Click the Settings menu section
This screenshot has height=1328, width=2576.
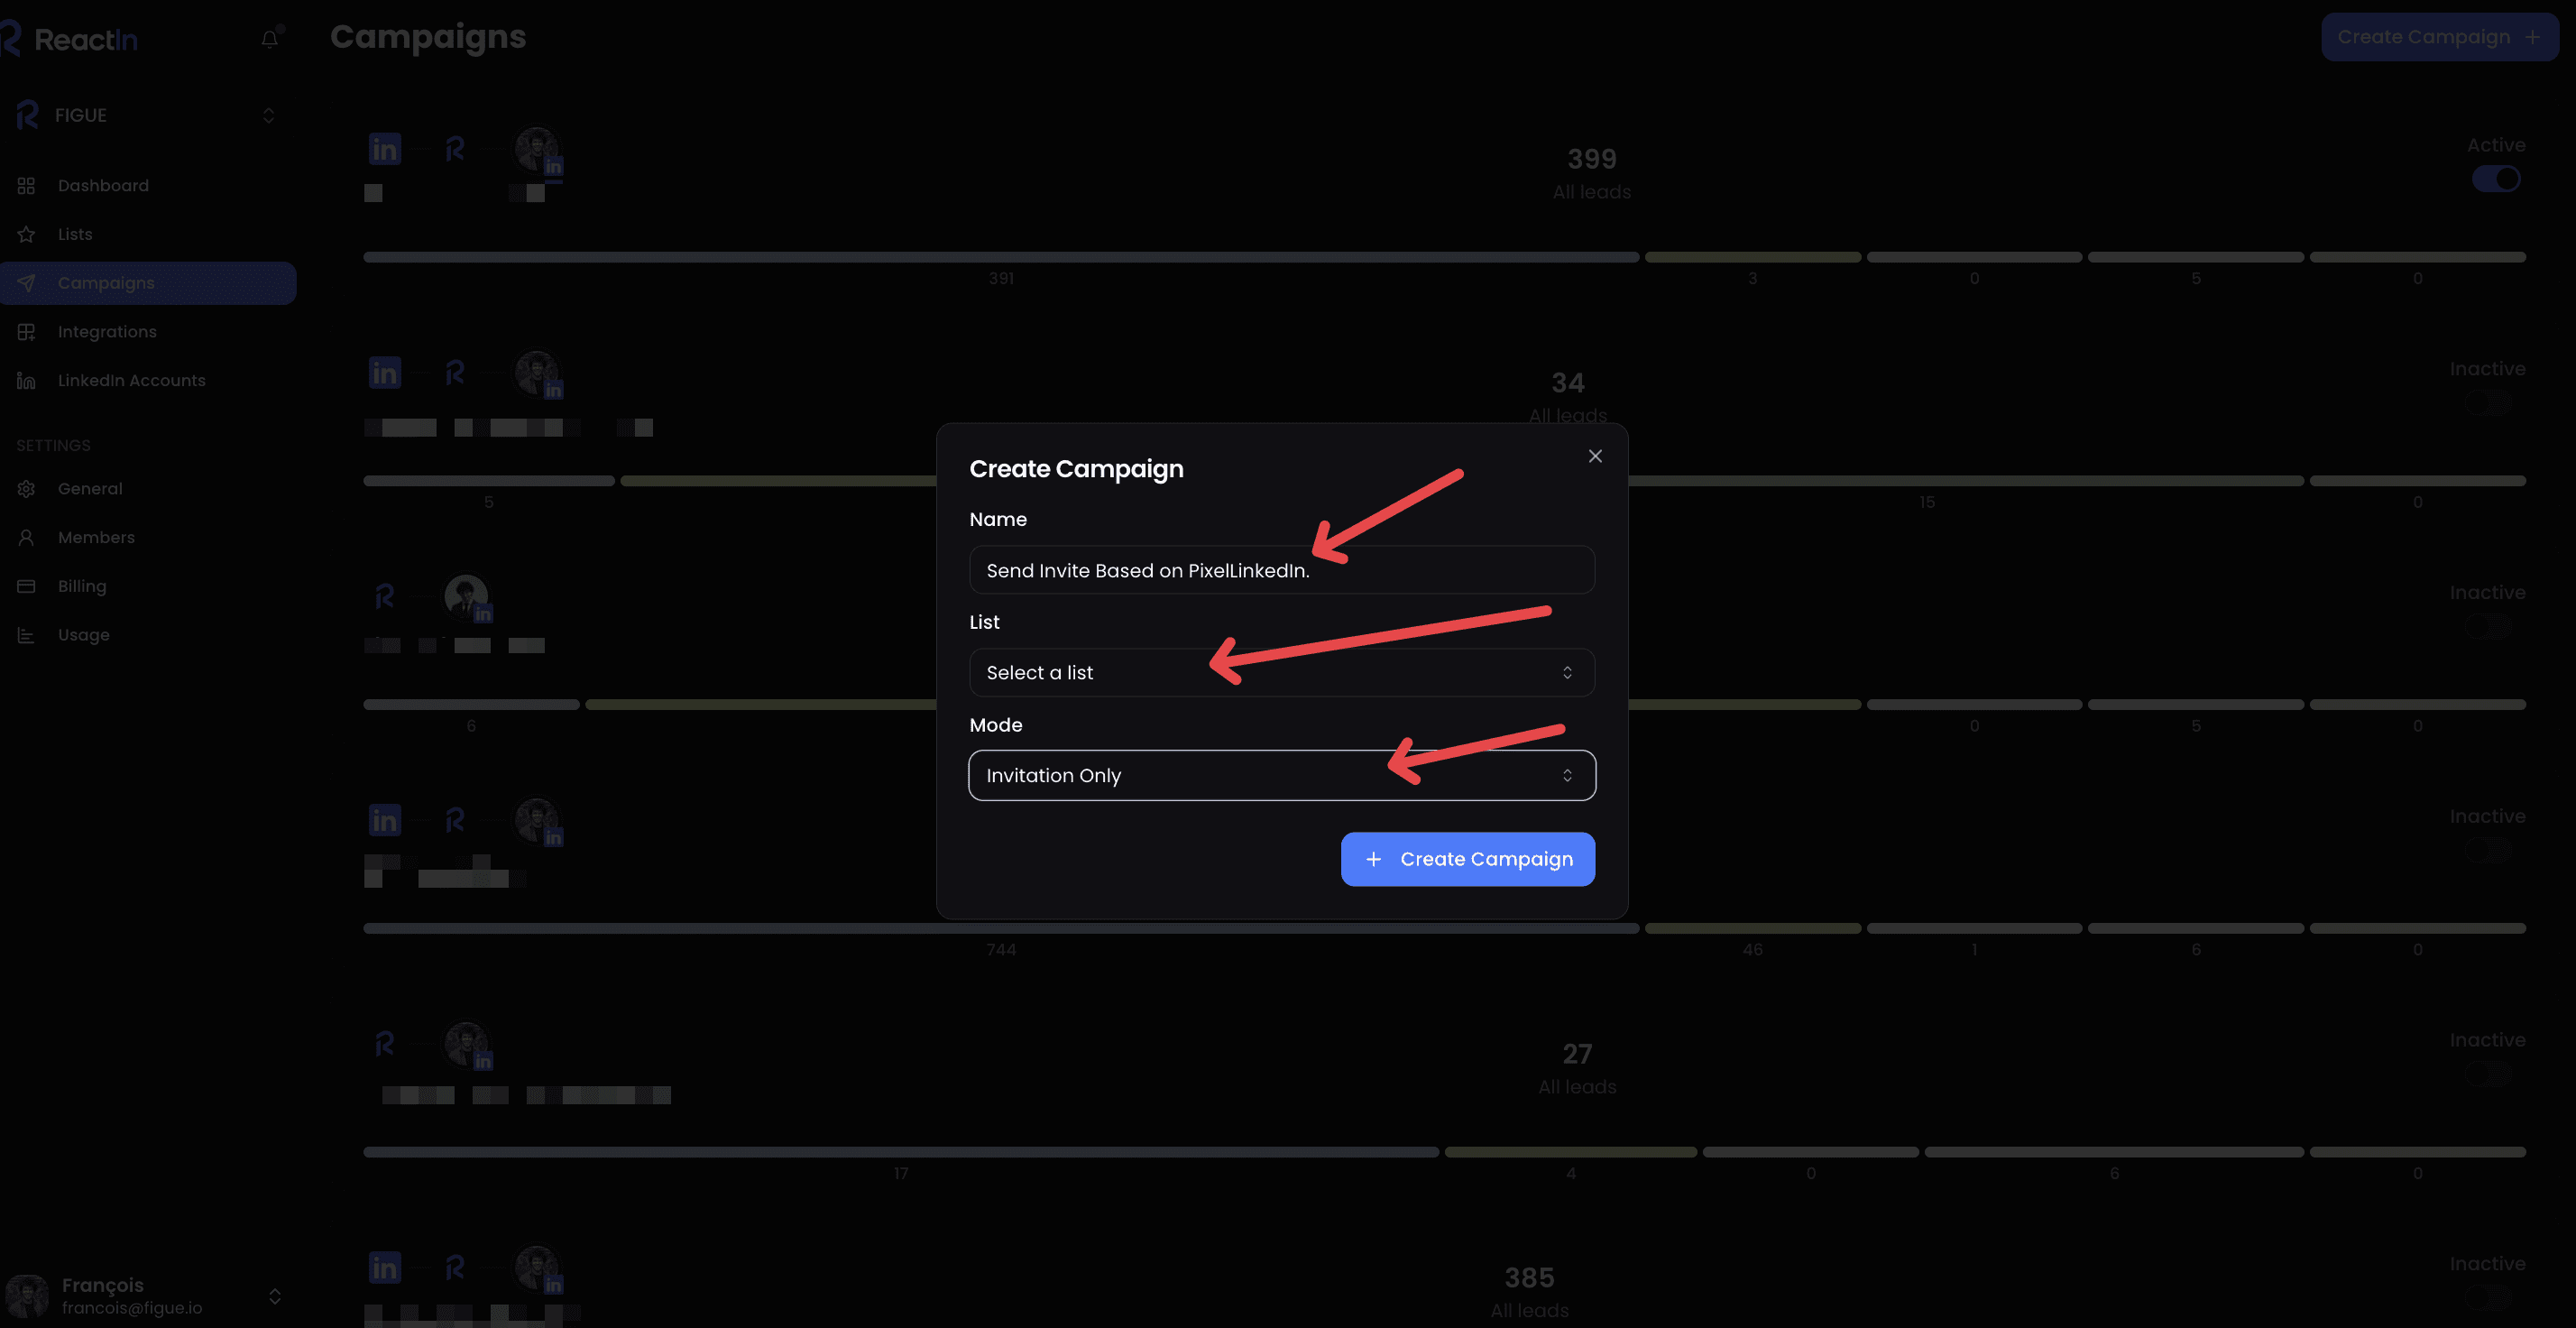click(x=52, y=446)
